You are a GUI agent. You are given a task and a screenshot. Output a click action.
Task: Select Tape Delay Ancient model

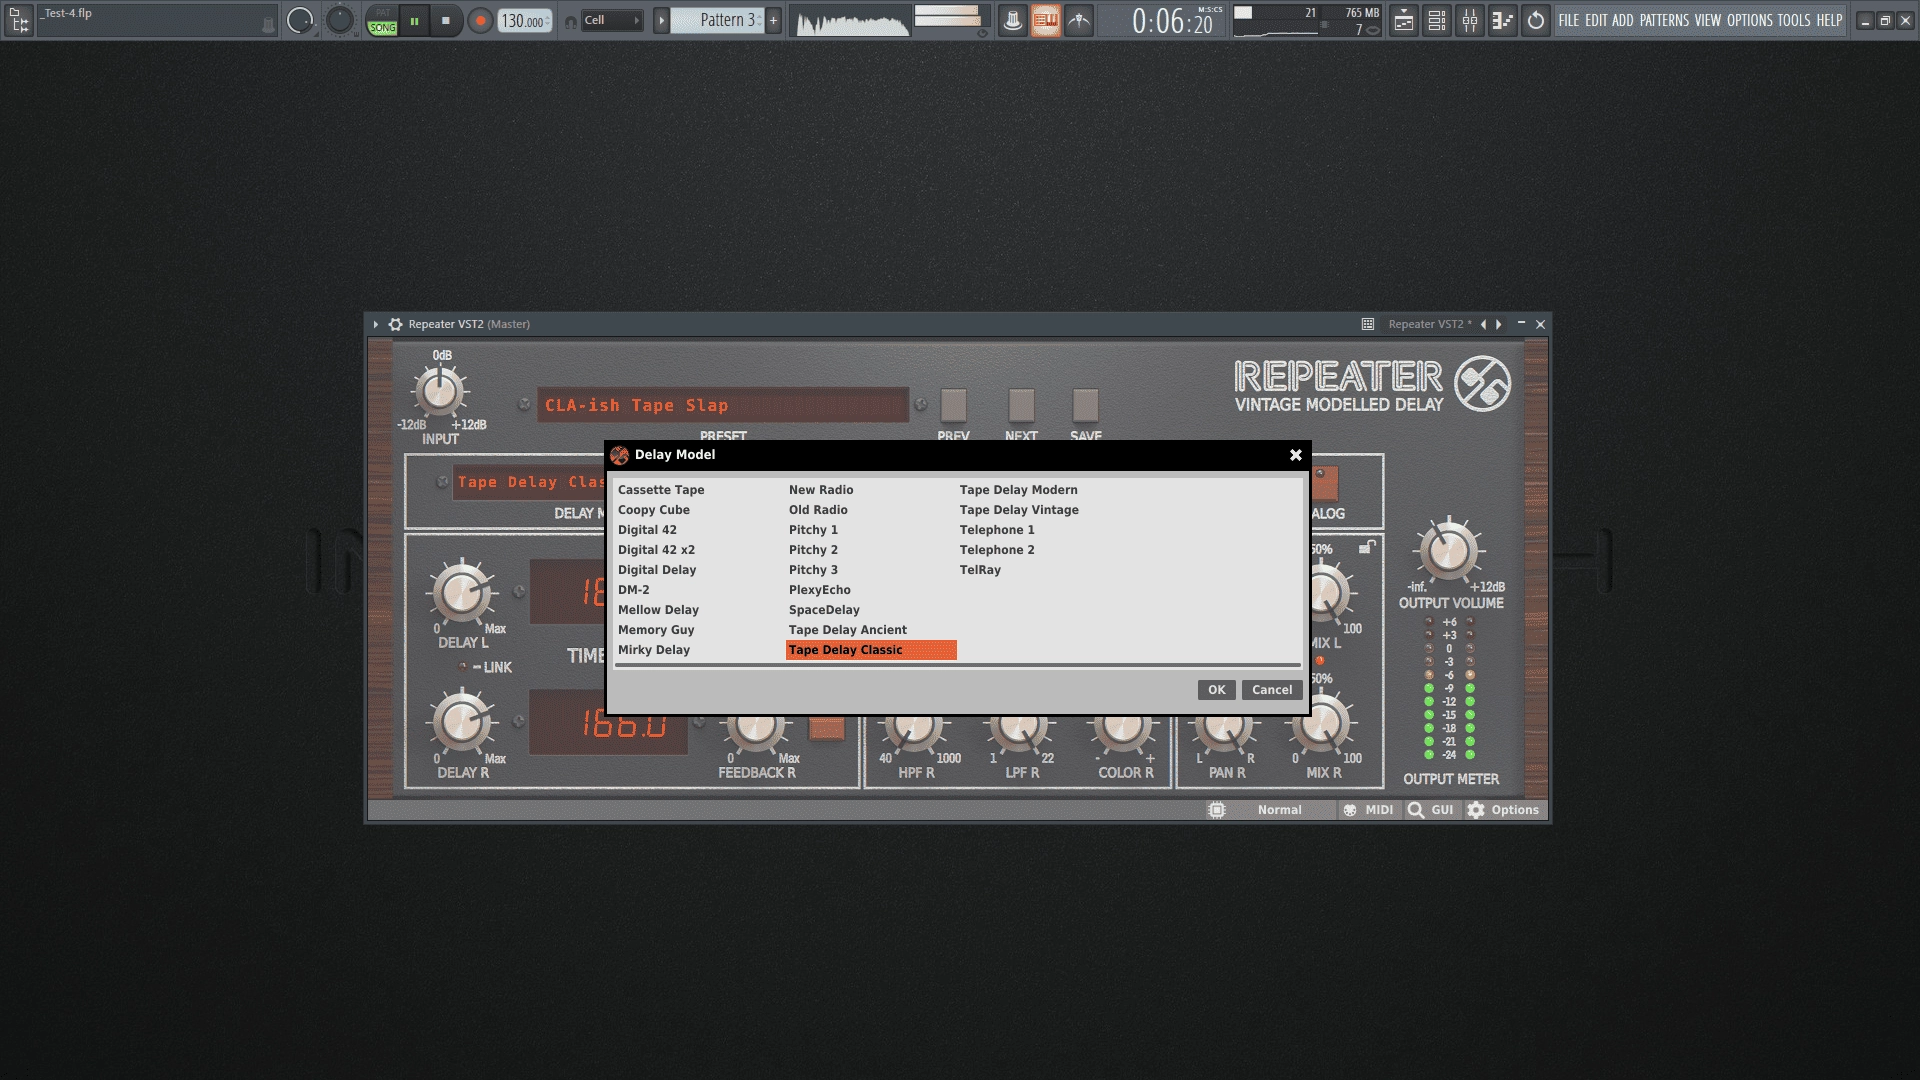coord(848,630)
